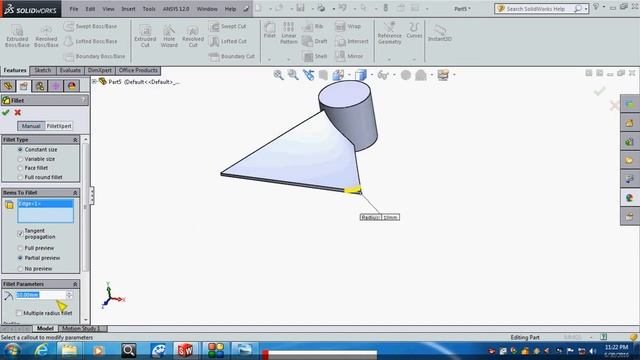Select the Extruded Cut tool
Image resolution: width=640 pixels, height=360 pixels.
[145, 36]
